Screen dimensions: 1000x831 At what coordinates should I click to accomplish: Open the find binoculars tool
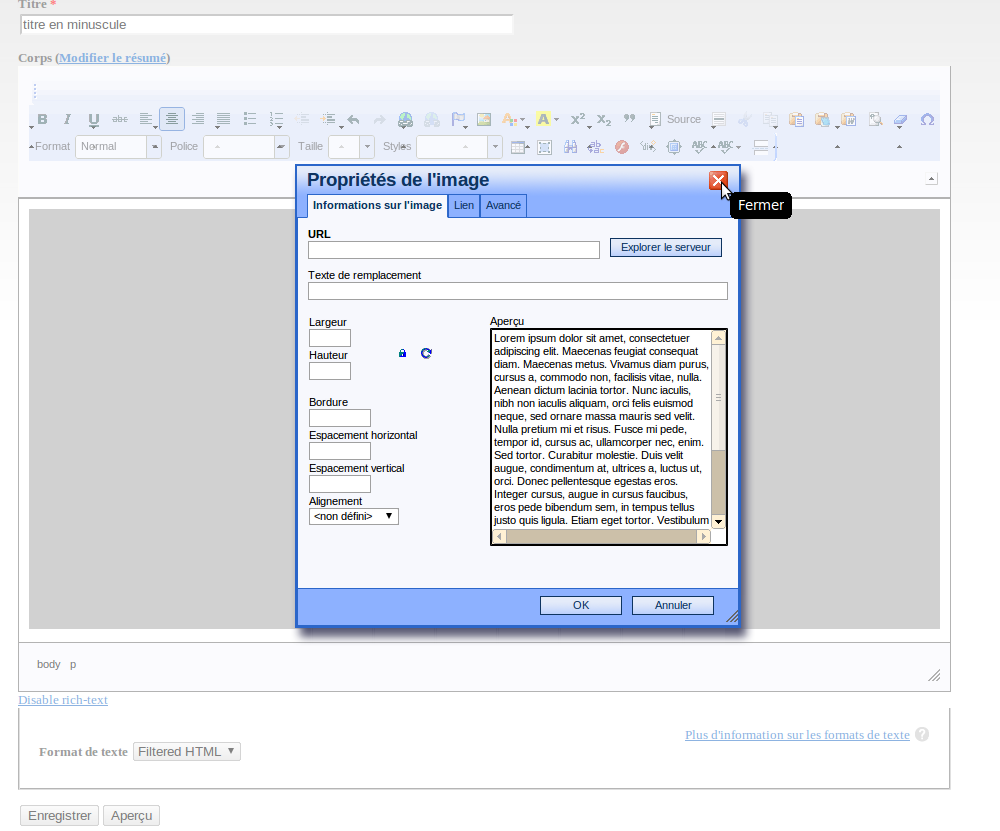[x=570, y=147]
